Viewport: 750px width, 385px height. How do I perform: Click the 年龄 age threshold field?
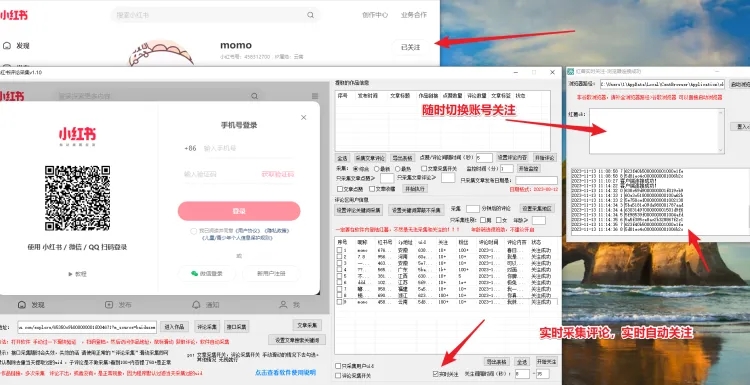click(539, 220)
